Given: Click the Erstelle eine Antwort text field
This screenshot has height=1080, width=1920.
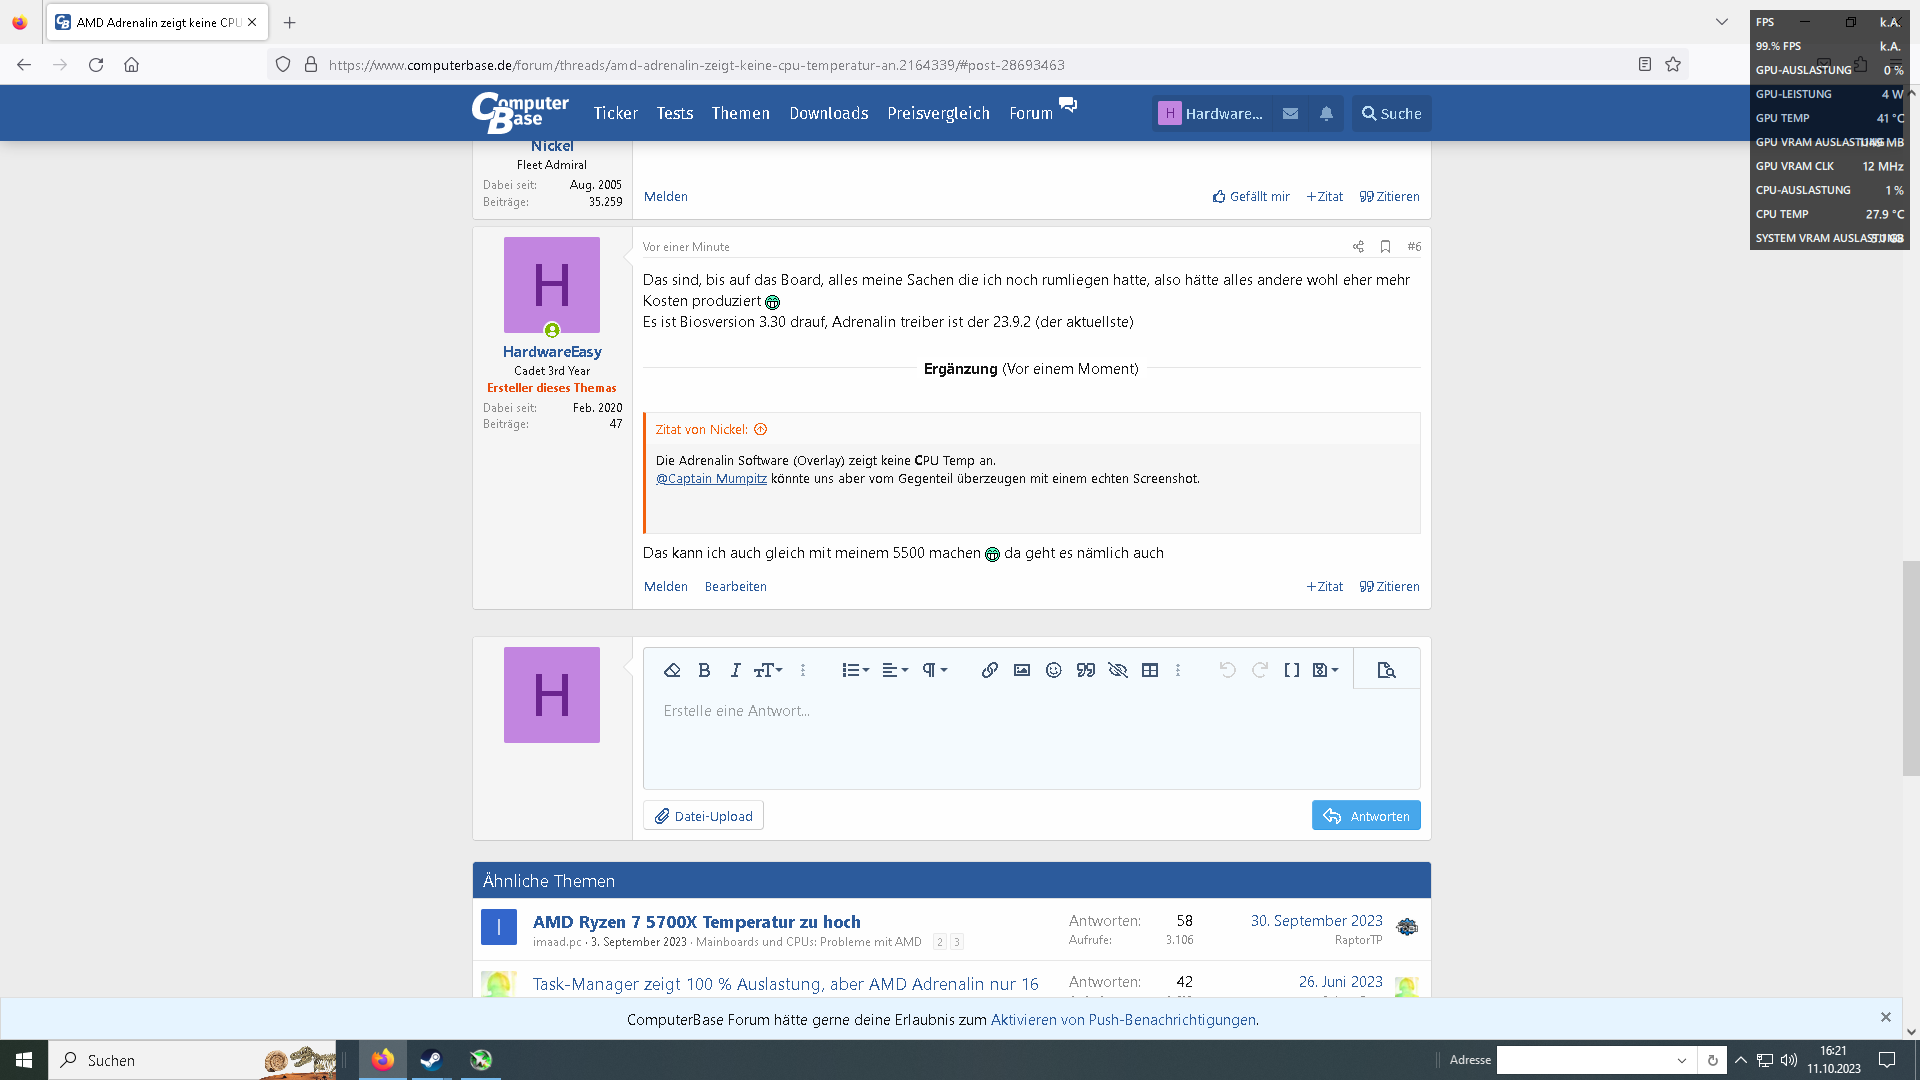Looking at the screenshot, I should (x=1030, y=738).
